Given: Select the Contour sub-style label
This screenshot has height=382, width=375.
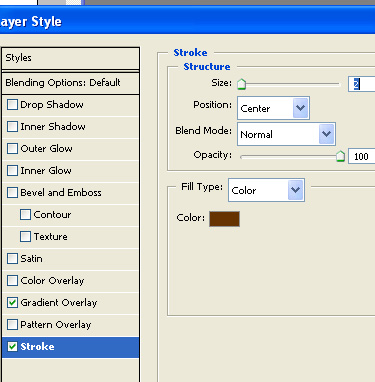Looking at the screenshot, I should pos(52,215).
